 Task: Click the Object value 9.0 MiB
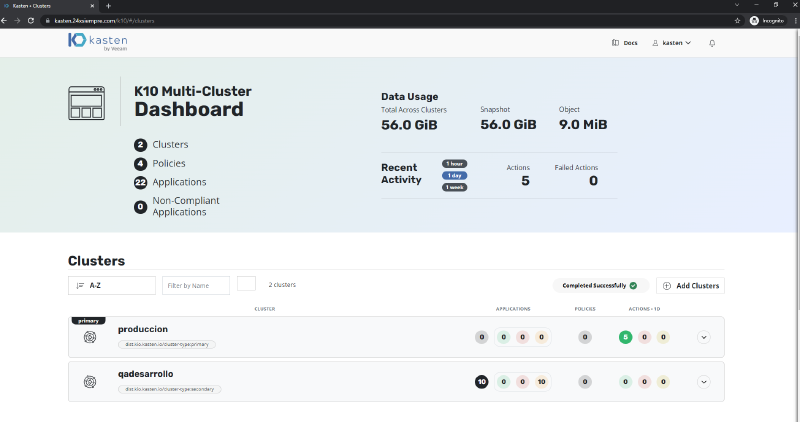click(x=583, y=125)
